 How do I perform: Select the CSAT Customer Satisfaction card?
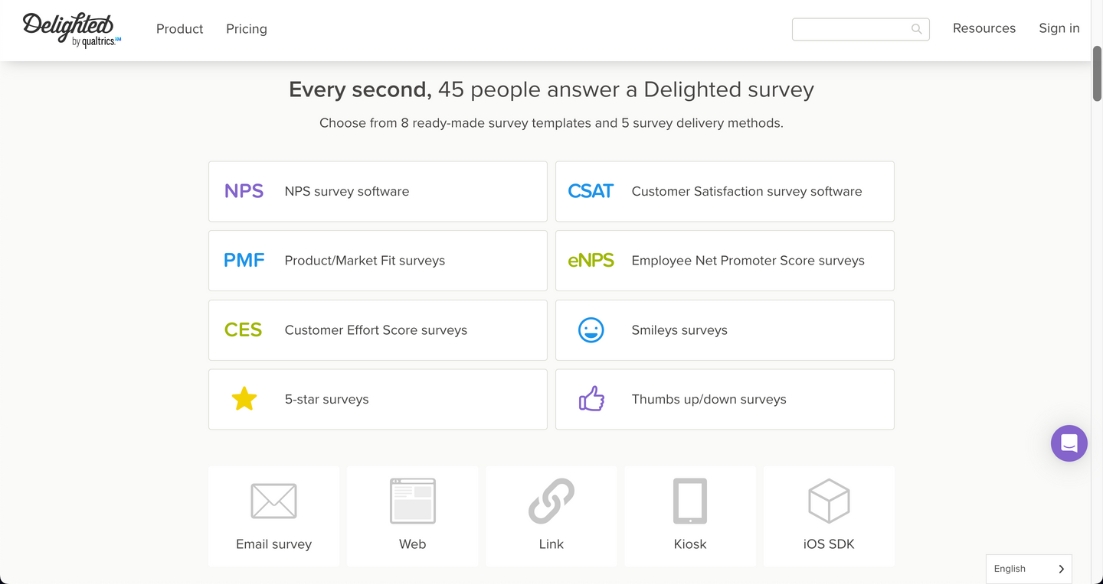[x=724, y=191]
